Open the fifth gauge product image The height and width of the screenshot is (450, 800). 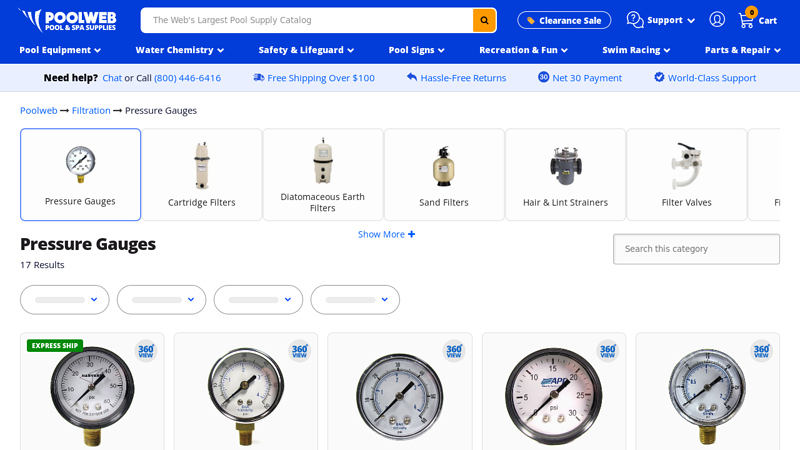(x=707, y=396)
